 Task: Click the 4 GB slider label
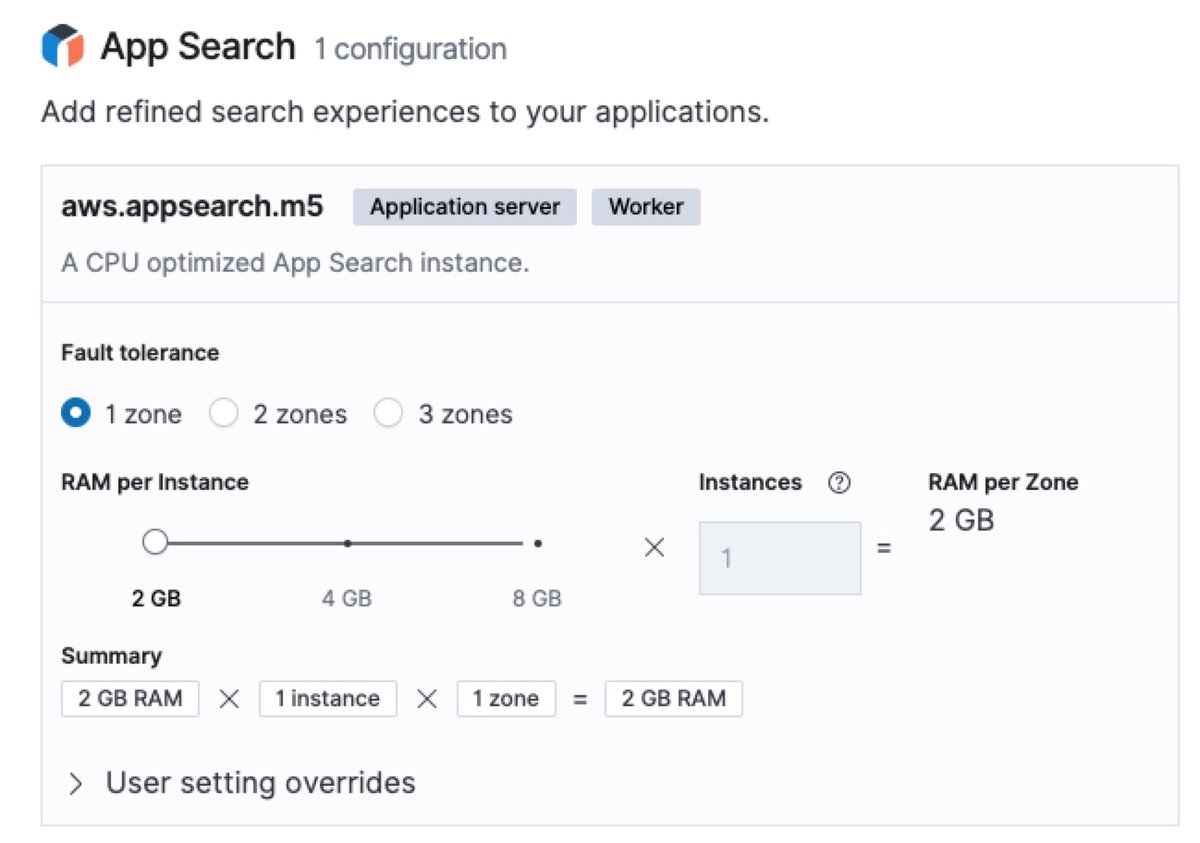pyautogui.click(x=347, y=599)
